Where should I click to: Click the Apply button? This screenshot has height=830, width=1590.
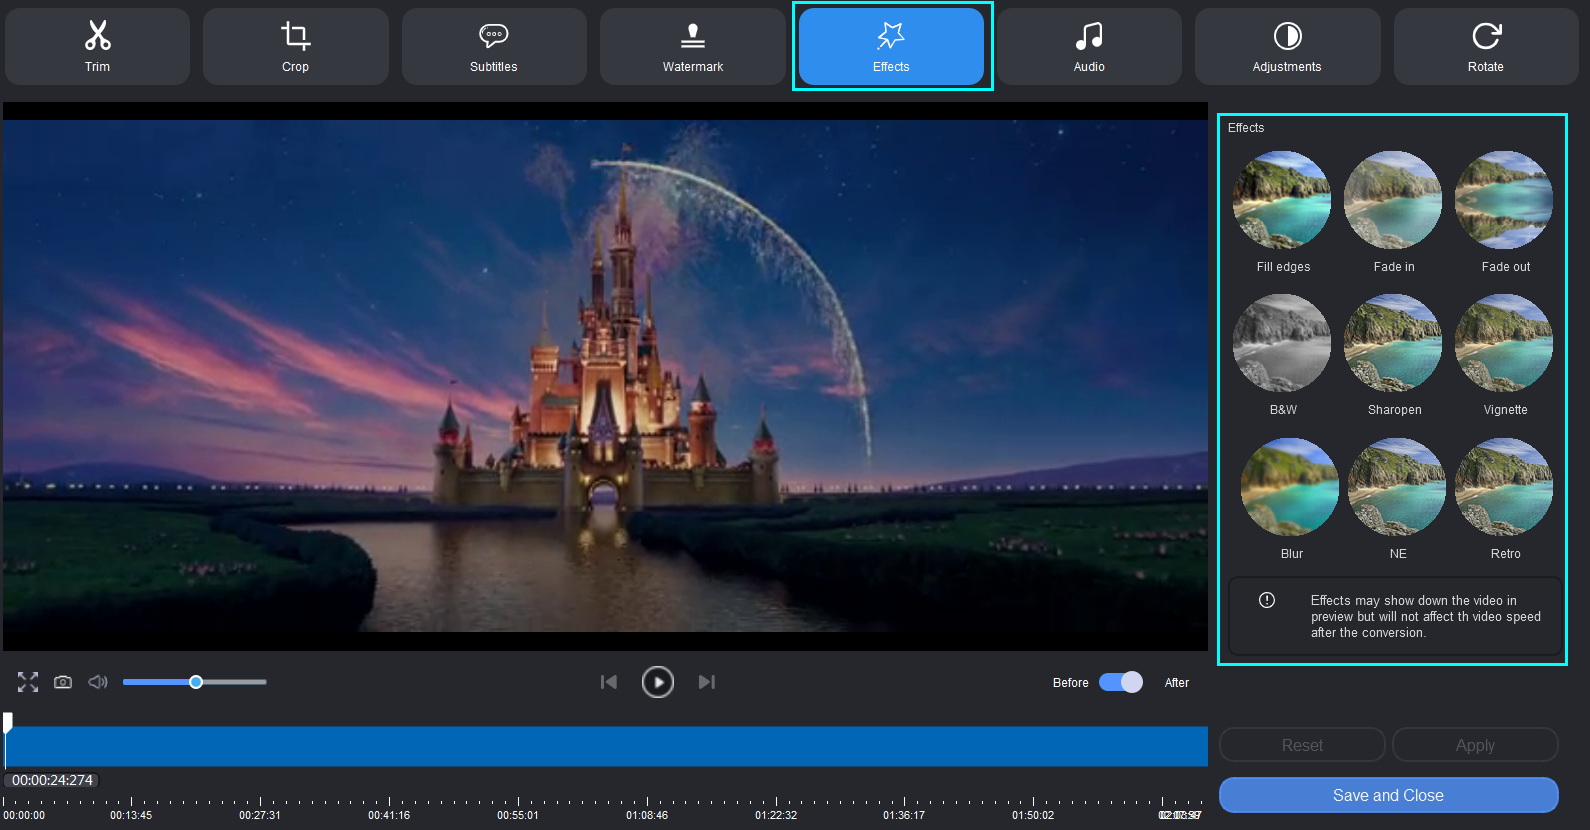point(1475,745)
